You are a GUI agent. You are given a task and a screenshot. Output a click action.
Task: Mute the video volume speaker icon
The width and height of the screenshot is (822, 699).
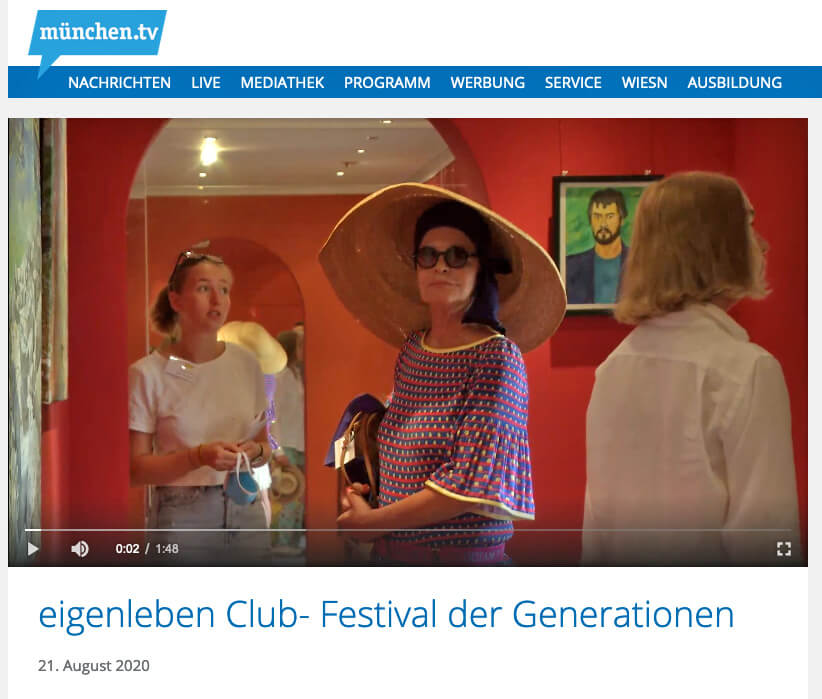click(x=80, y=549)
